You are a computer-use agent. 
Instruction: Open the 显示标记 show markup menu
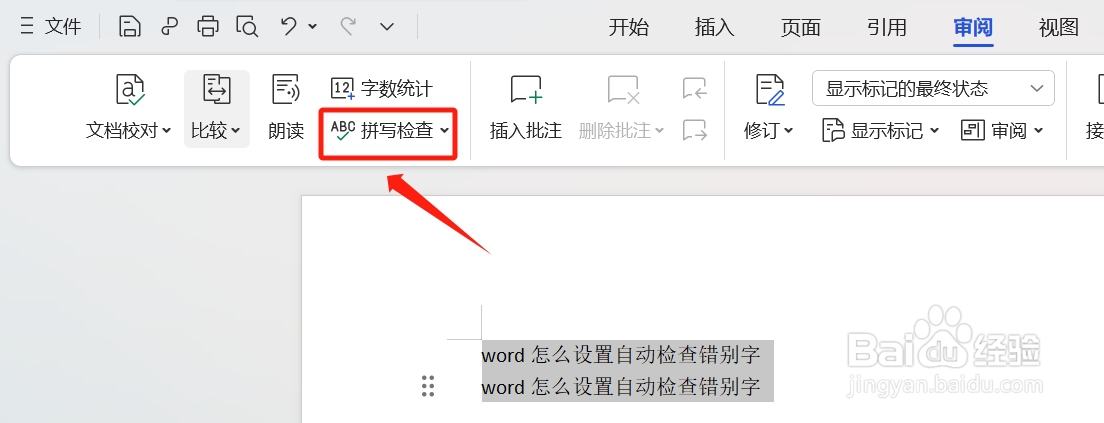(x=880, y=130)
